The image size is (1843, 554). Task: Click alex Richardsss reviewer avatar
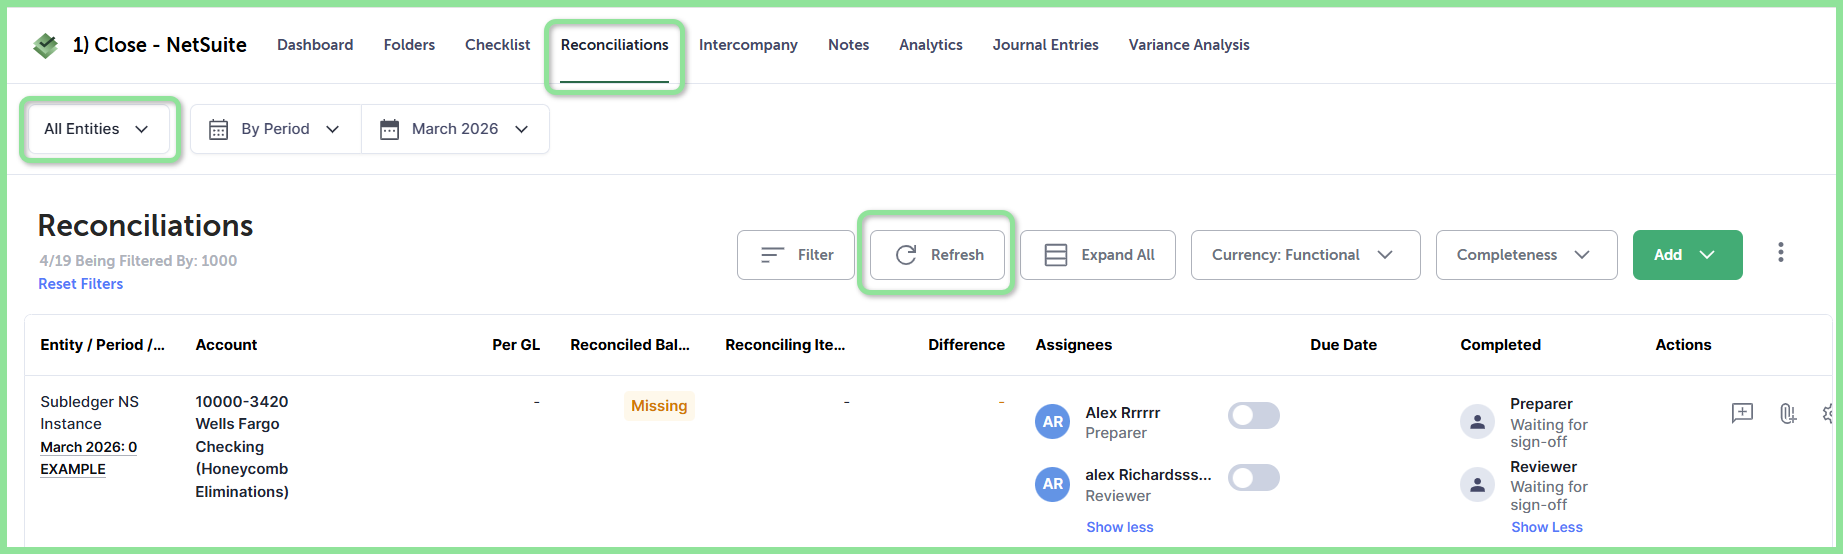pyautogui.click(x=1052, y=484)
